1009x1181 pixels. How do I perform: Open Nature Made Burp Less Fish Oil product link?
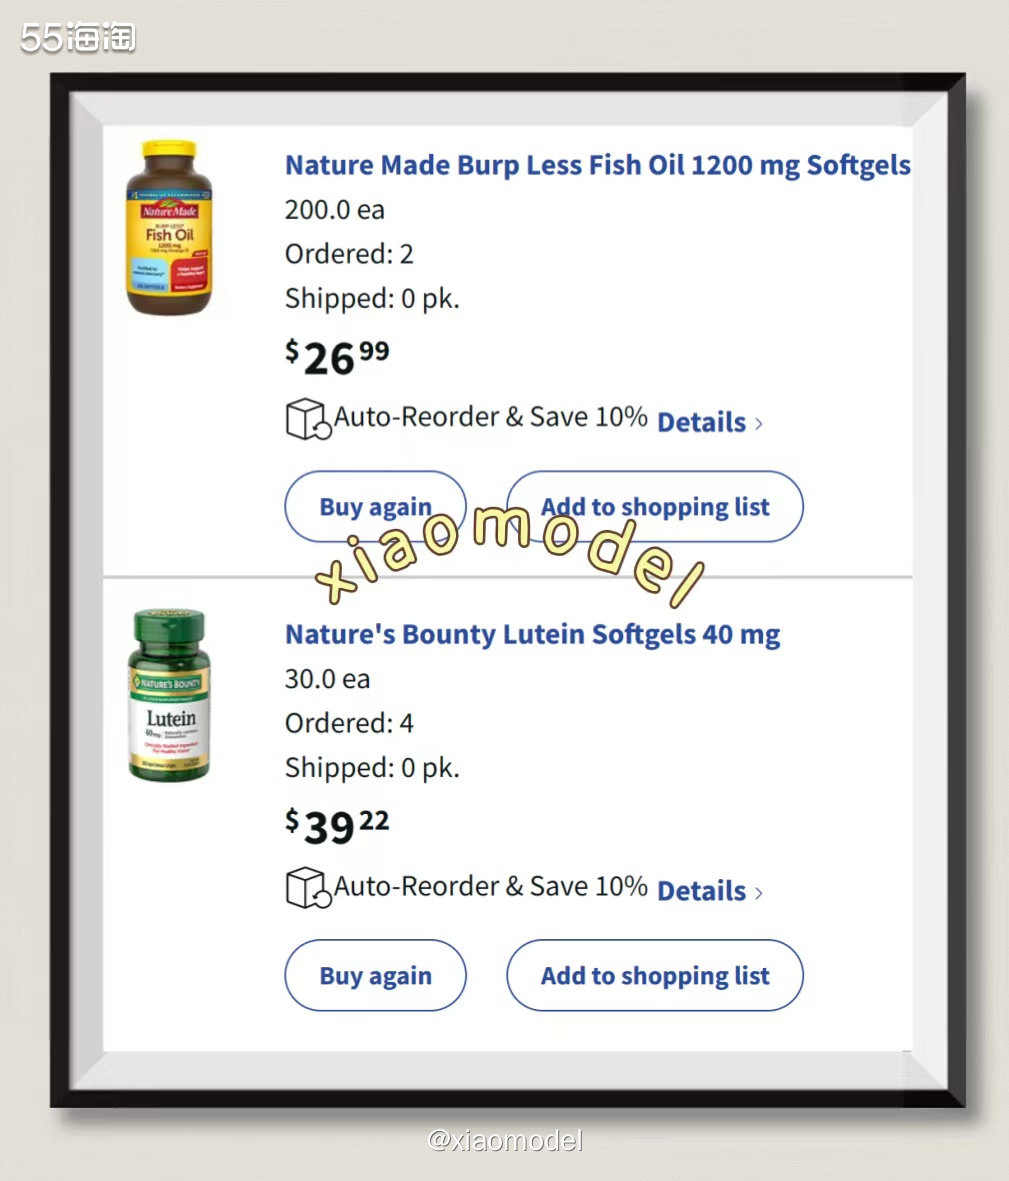pos(598,166)
